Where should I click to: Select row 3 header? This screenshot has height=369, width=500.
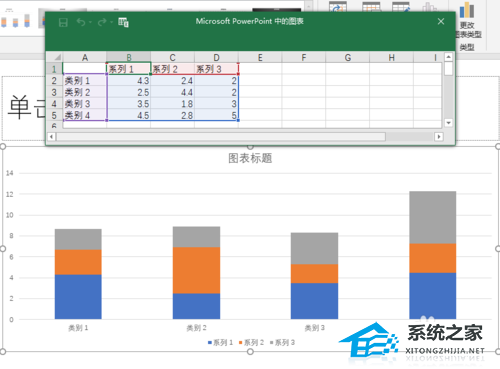coord(54,92)
